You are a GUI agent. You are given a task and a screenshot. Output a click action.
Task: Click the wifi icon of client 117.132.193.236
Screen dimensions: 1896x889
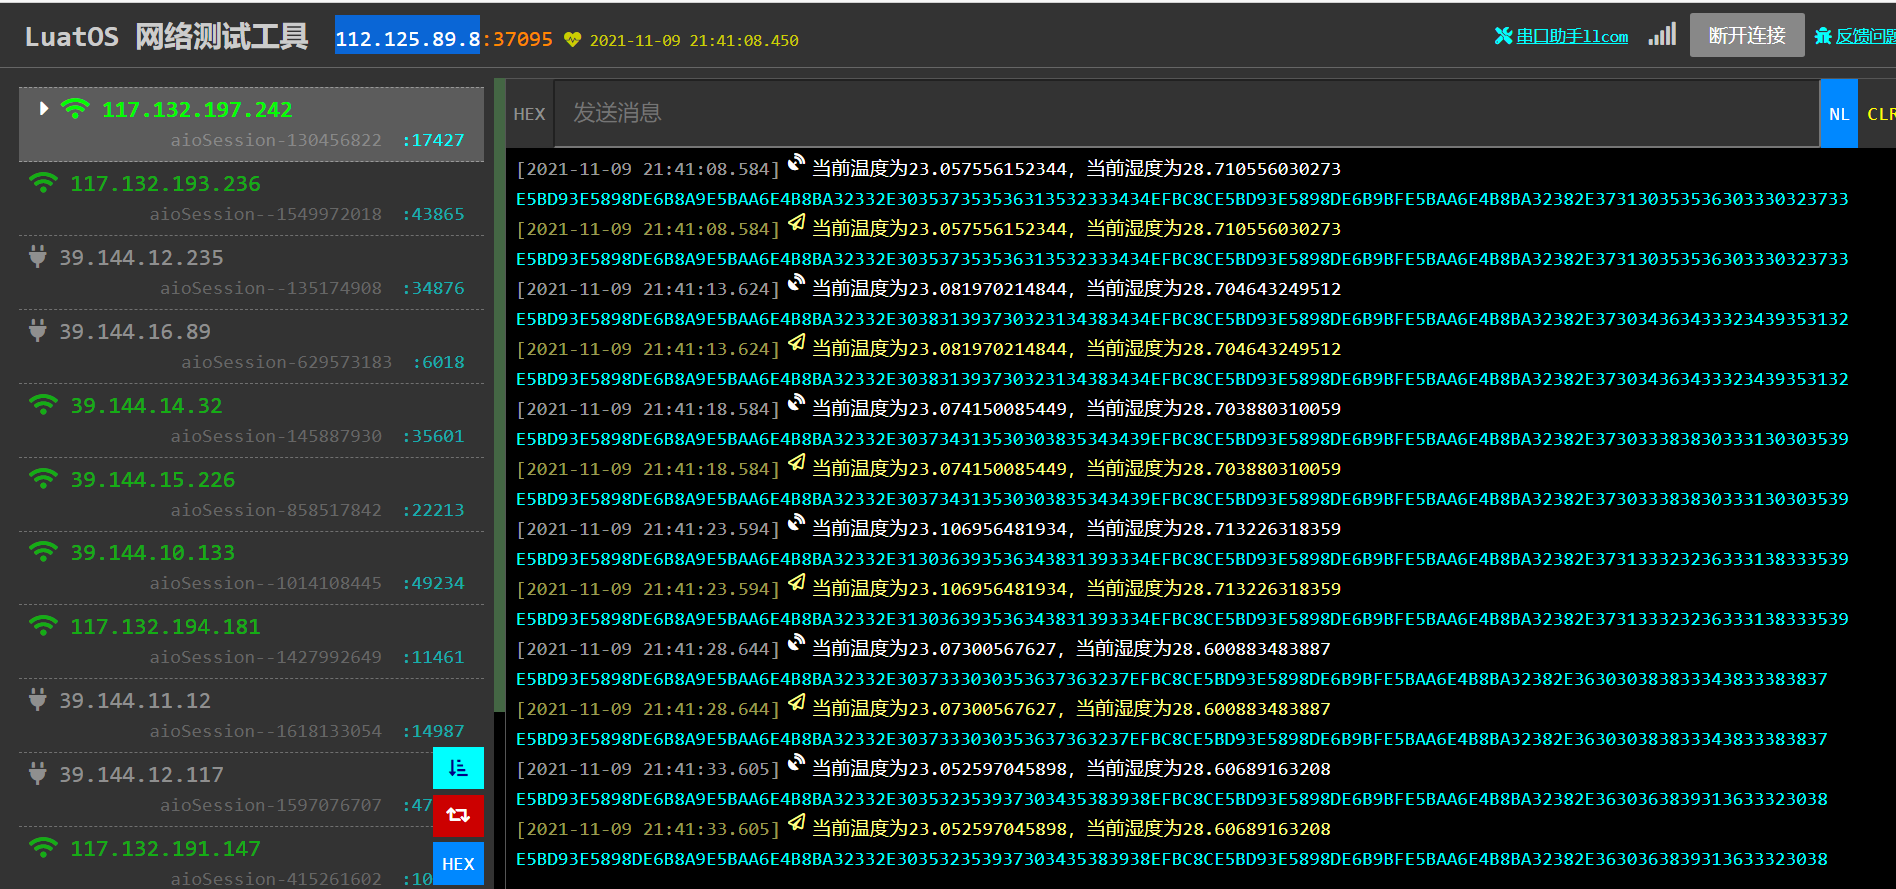[x=43, y=183]
